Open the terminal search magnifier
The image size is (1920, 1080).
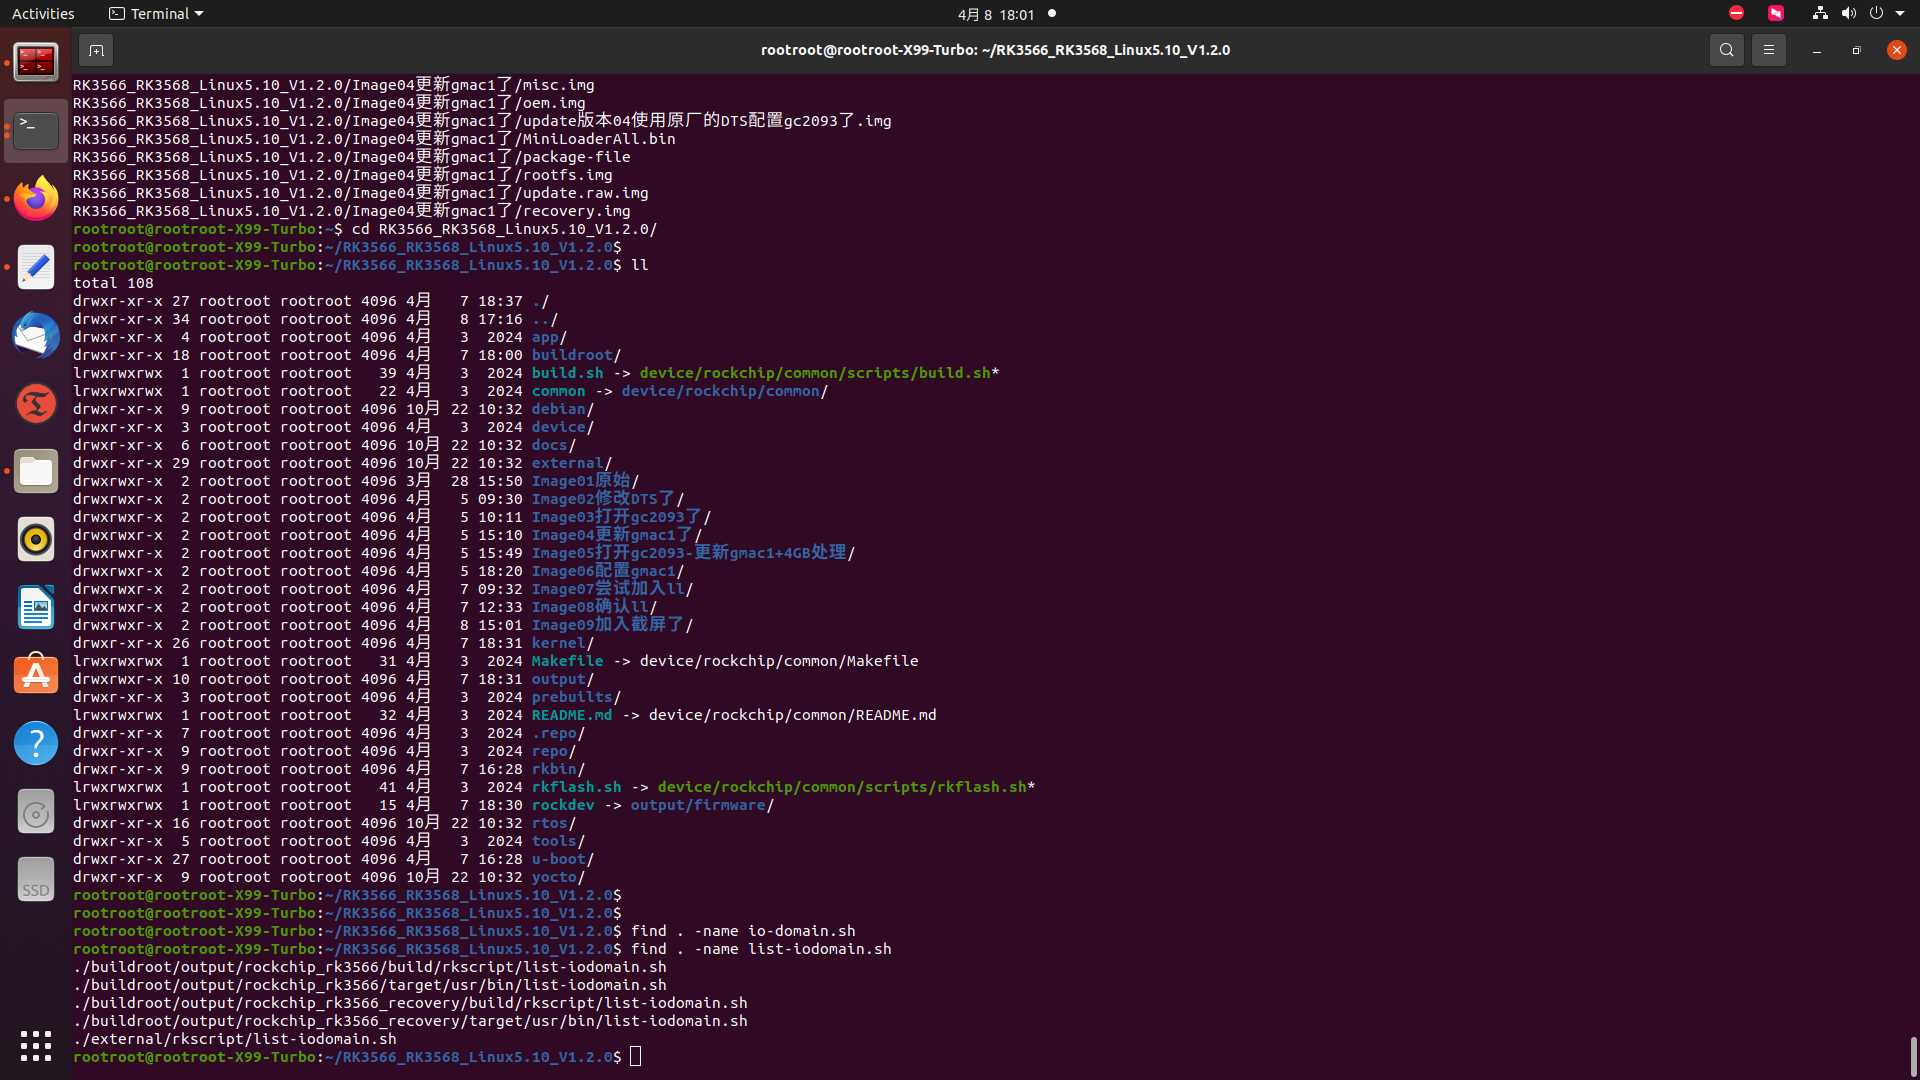click(1726, 50)
